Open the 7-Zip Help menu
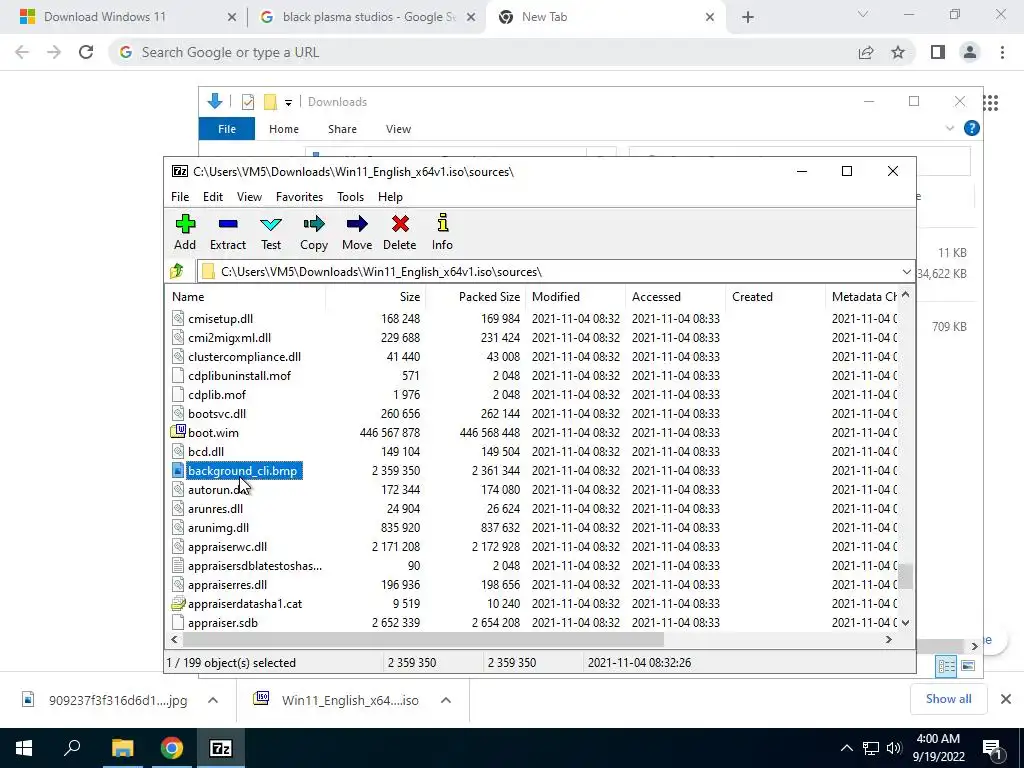Screen dimensions: 1024x768 tap(391, 197)
